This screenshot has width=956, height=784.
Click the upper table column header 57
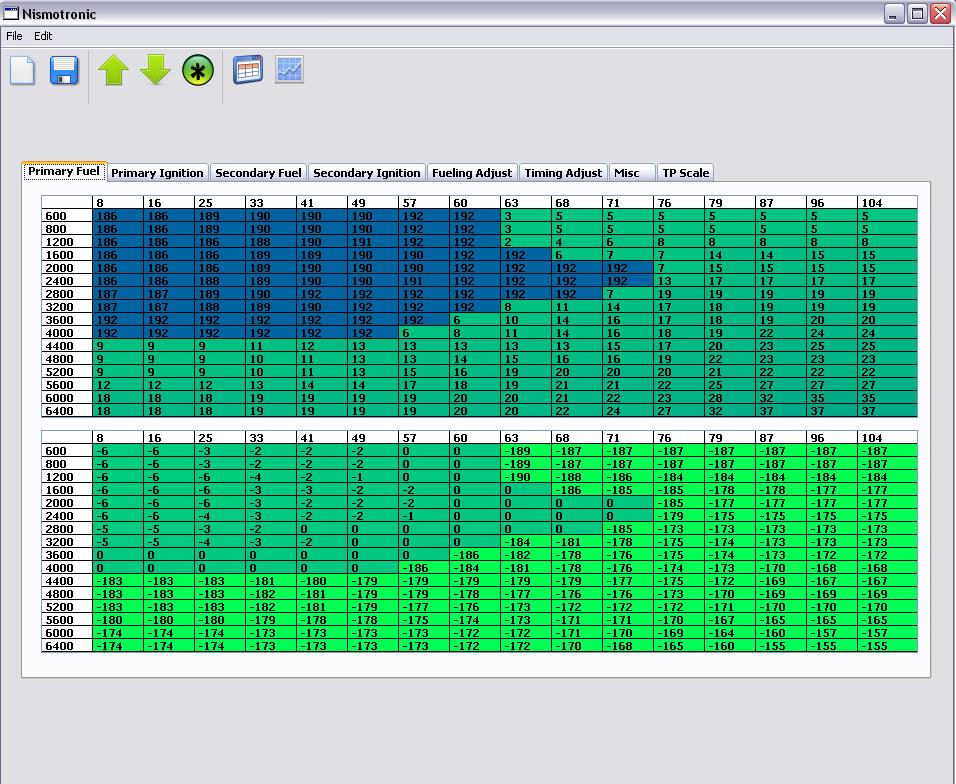click(x=424, y=202)
